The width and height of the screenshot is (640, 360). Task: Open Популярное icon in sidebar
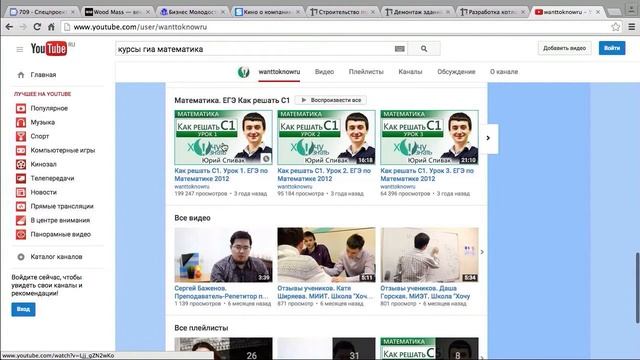21,108
